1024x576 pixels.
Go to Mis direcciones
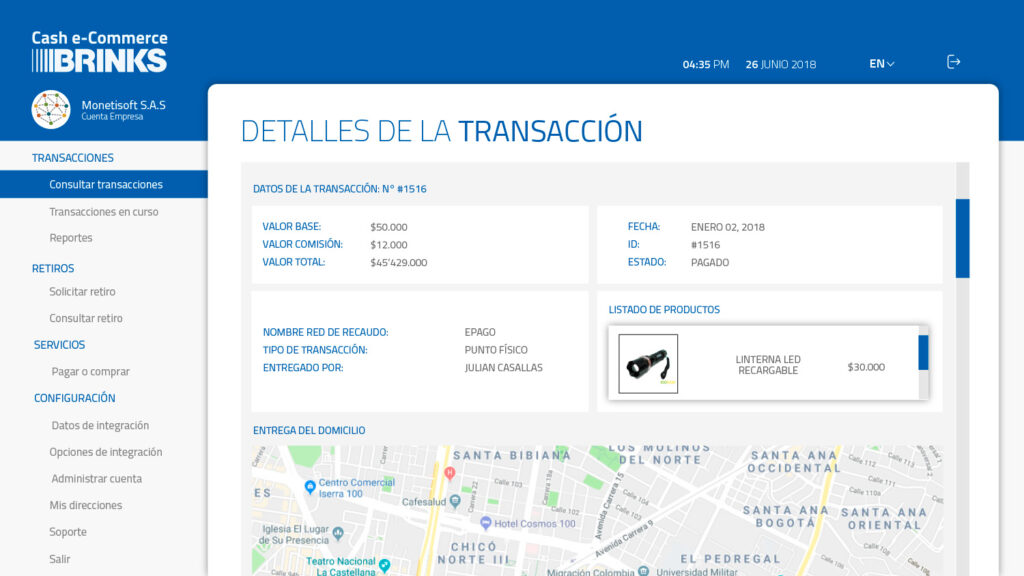coord(85,505)
